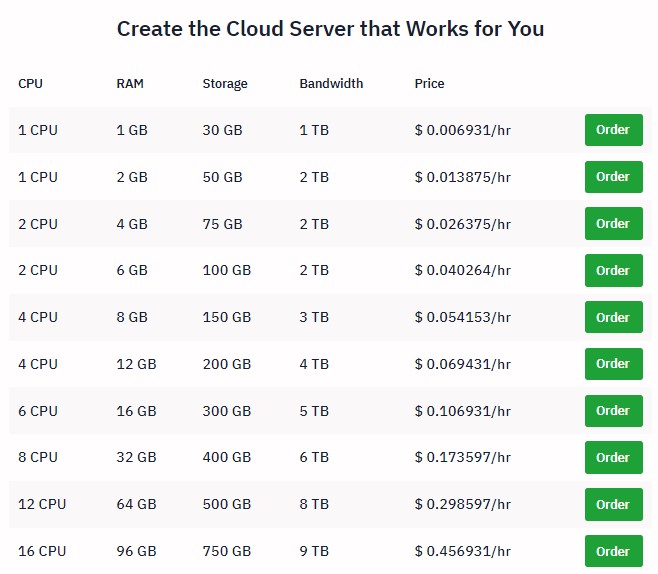Click Order for the 75 GB storage plan
Screen dimensions: 658x574
click(x=613, y=224)
